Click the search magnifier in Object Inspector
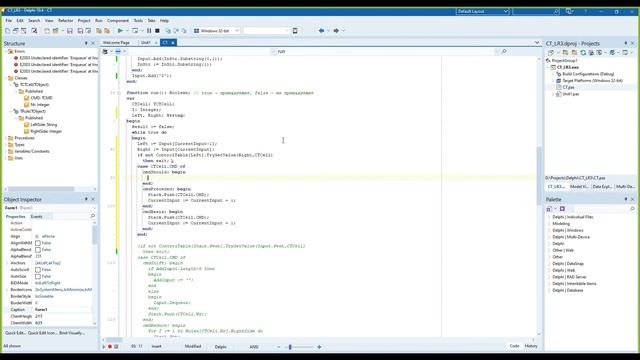This screenshot has width=640, height=360. [93, 216]
